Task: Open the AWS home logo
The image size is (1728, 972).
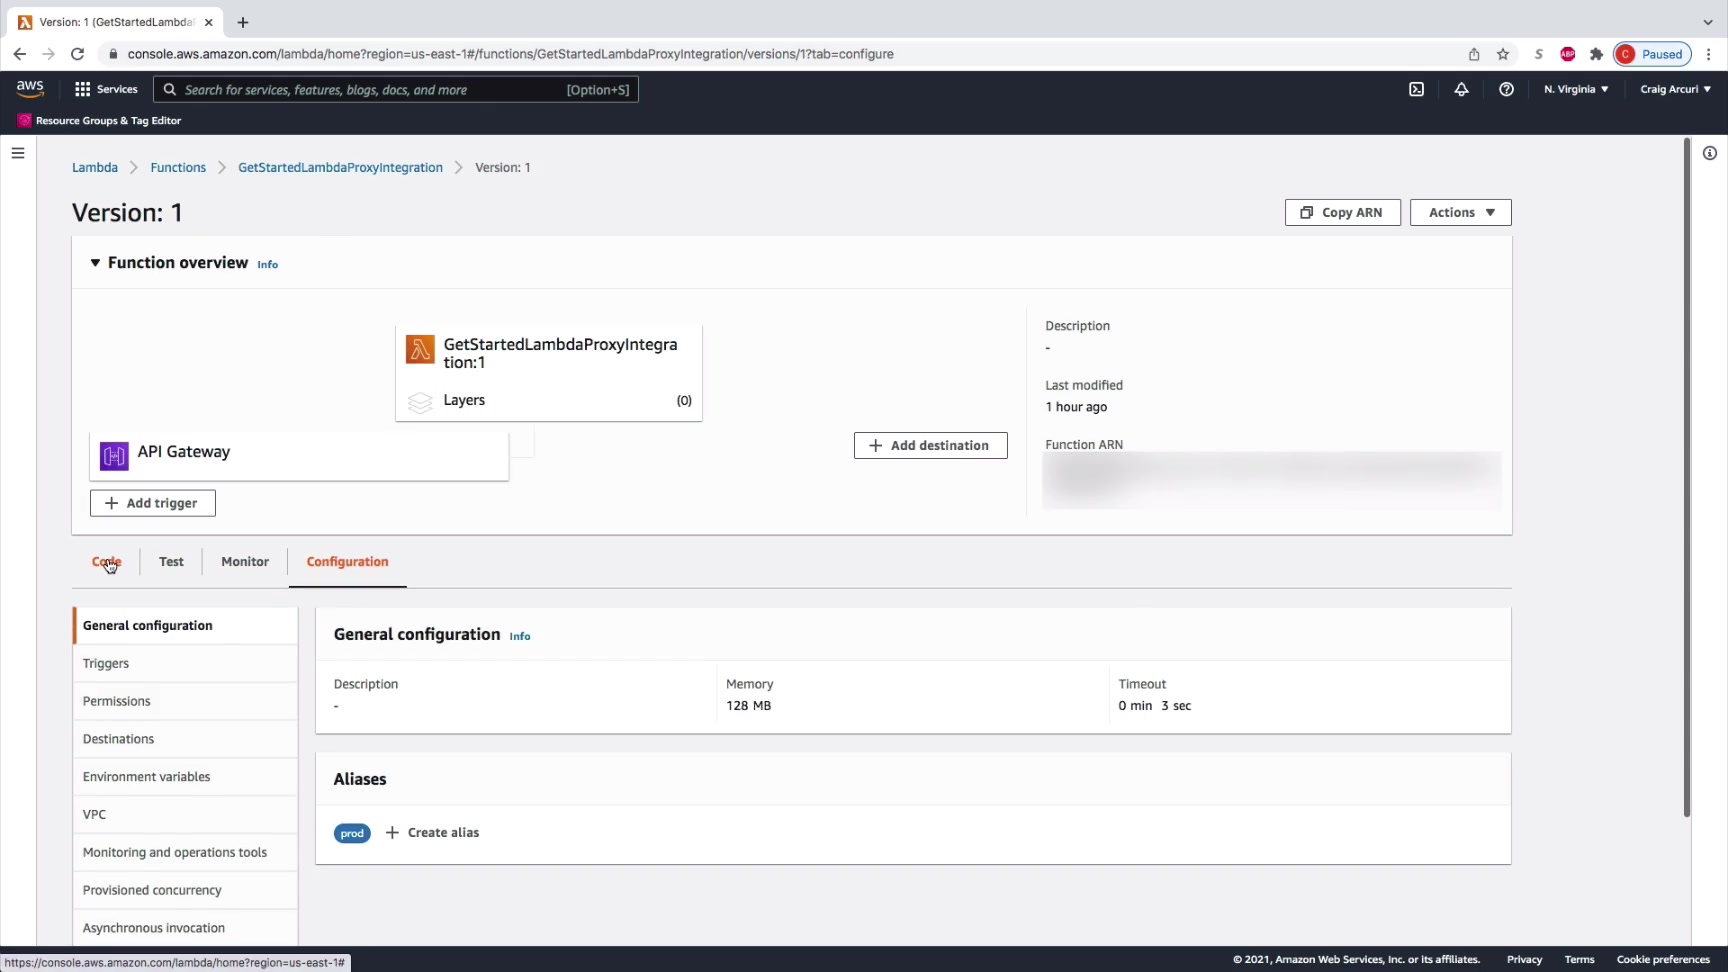Action: [30, 89]
